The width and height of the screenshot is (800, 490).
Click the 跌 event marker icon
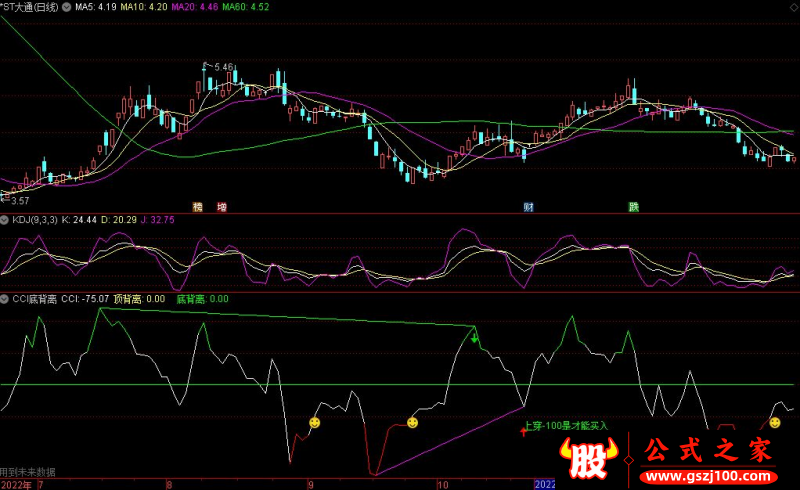tap(634, 207)
